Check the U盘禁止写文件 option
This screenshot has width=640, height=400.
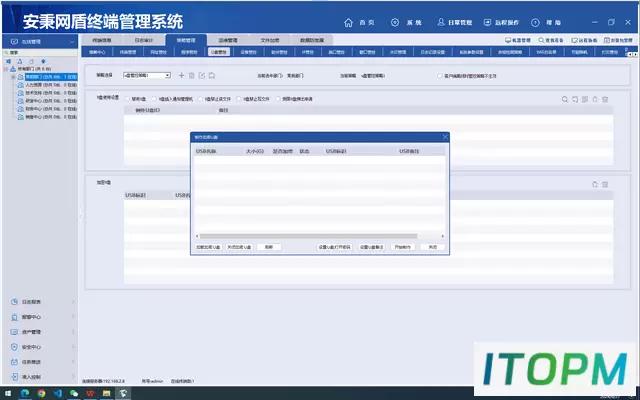pyautogui.click(x=239, y=99)
